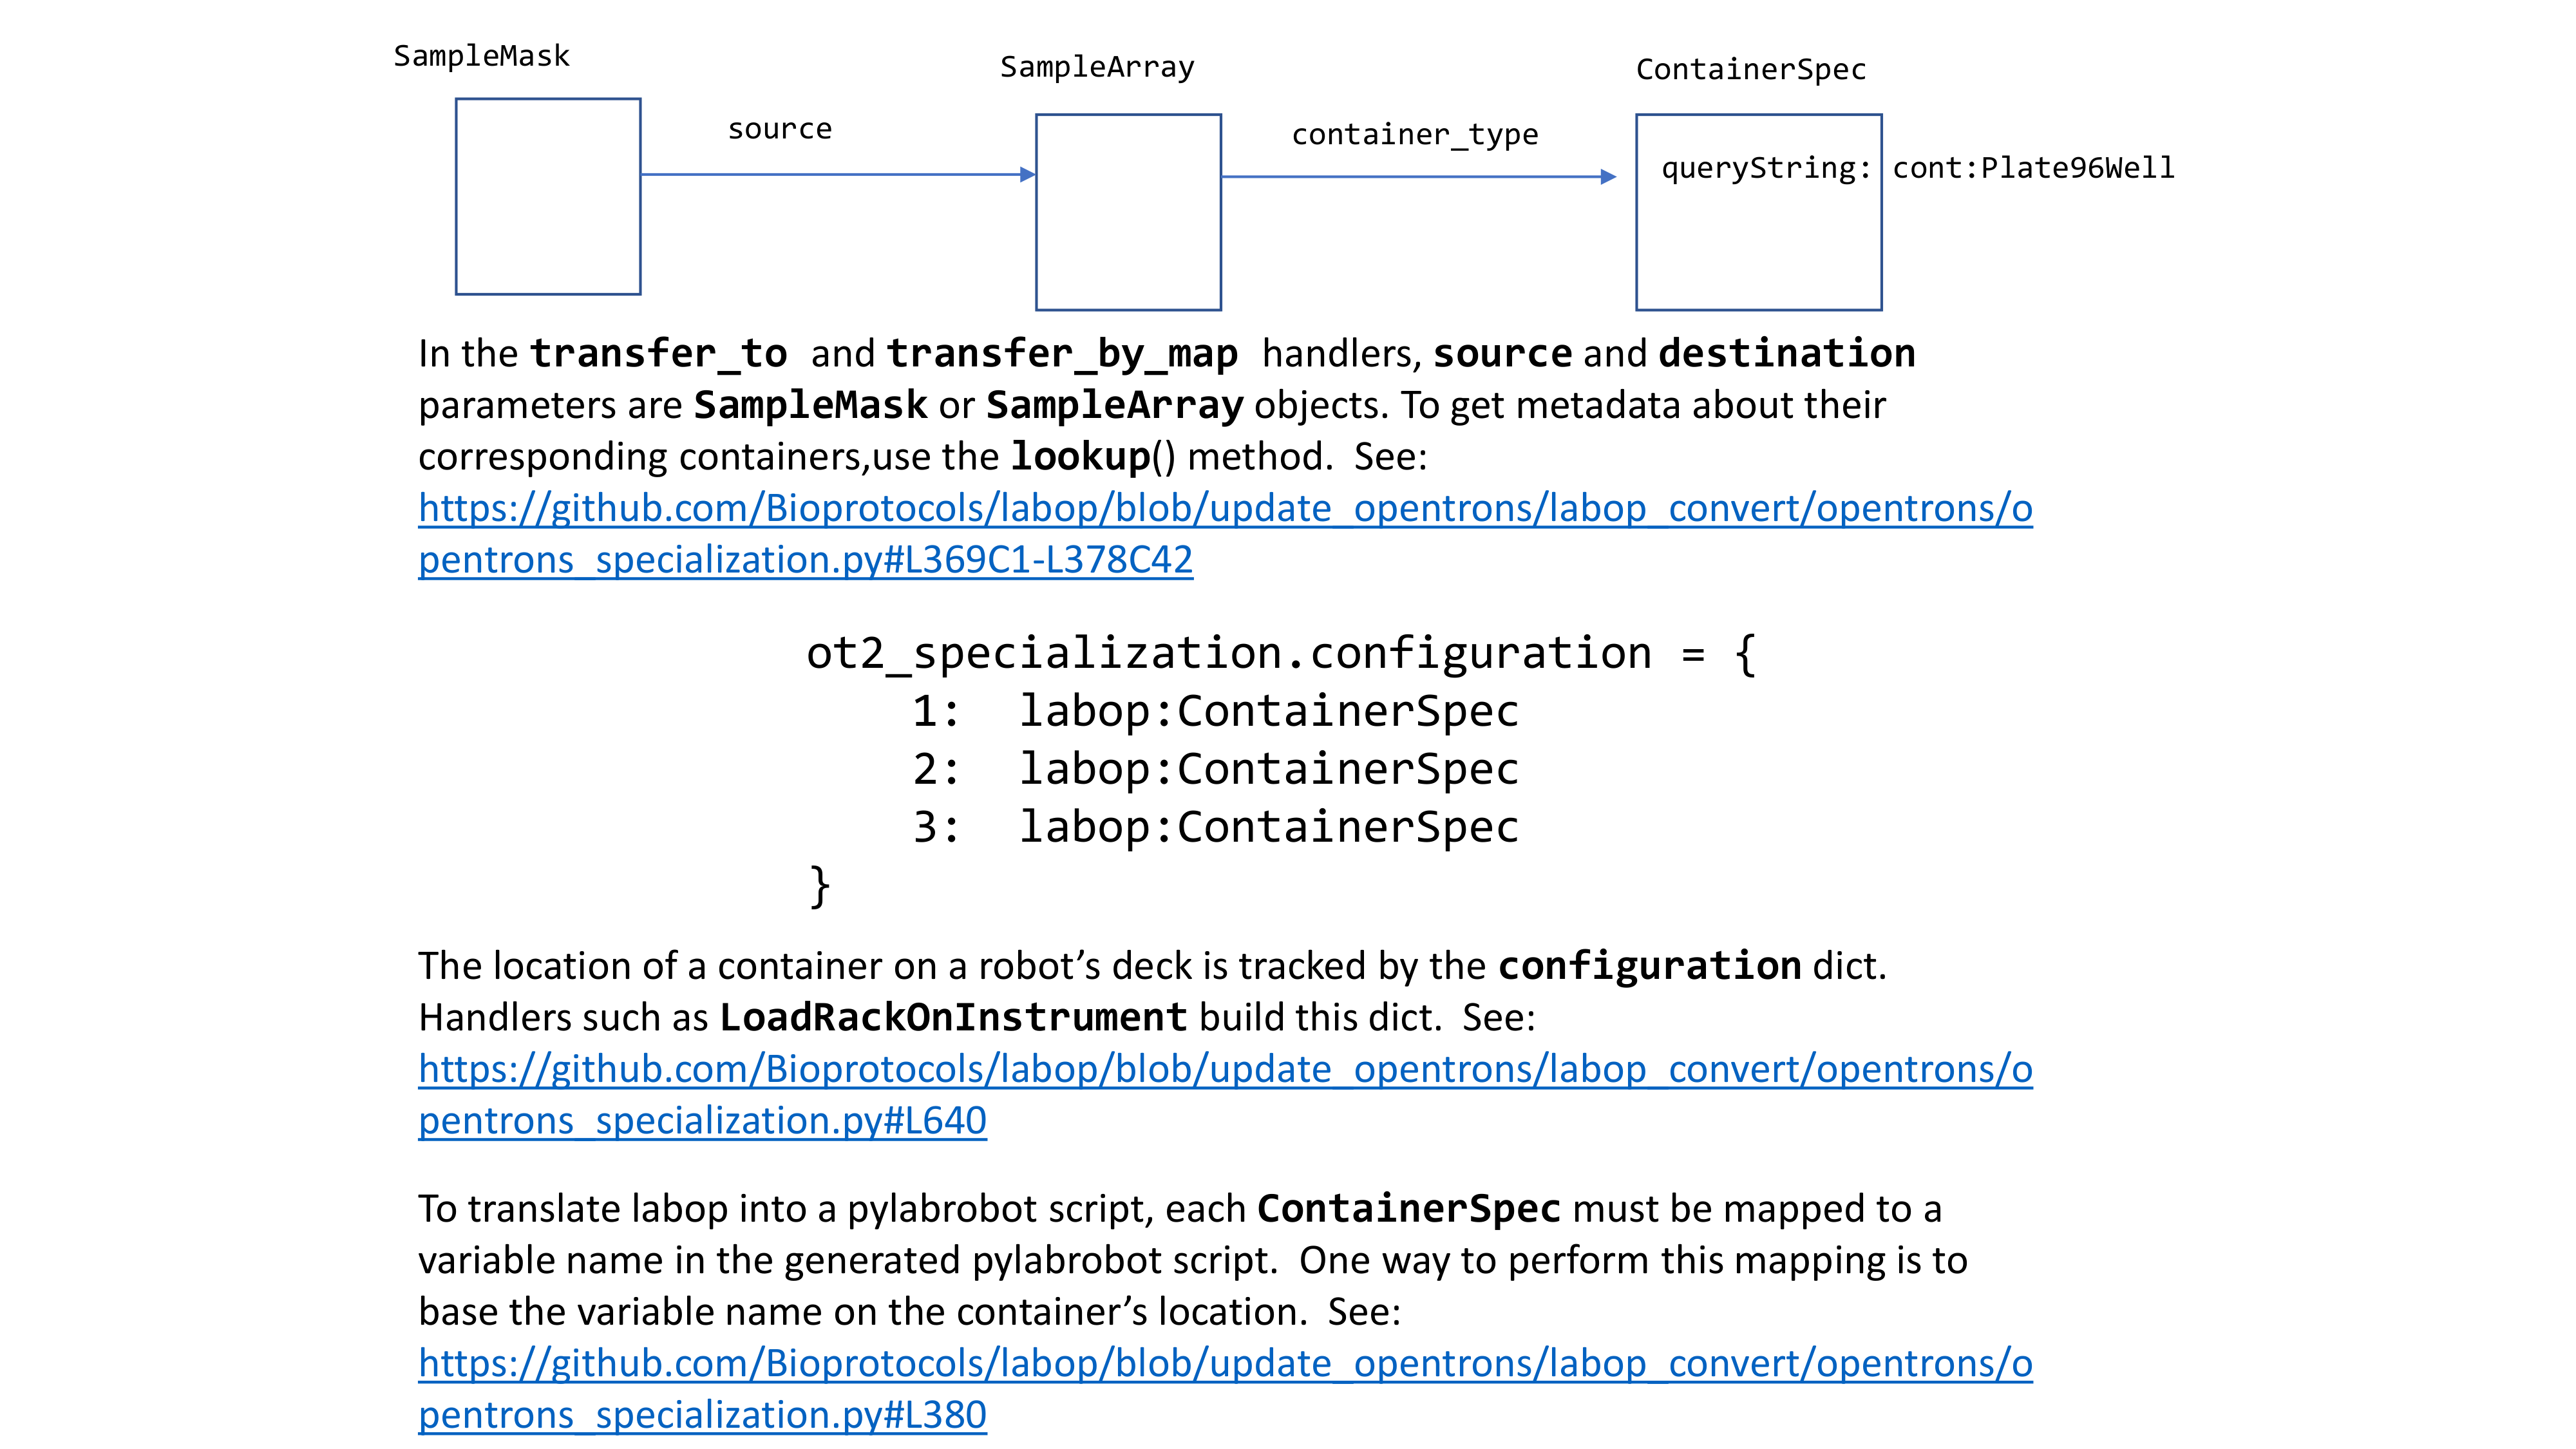This screenshot has width=2576, height=1449.
Task: Click the container_type arrow label
Action: click(1416, 135)
